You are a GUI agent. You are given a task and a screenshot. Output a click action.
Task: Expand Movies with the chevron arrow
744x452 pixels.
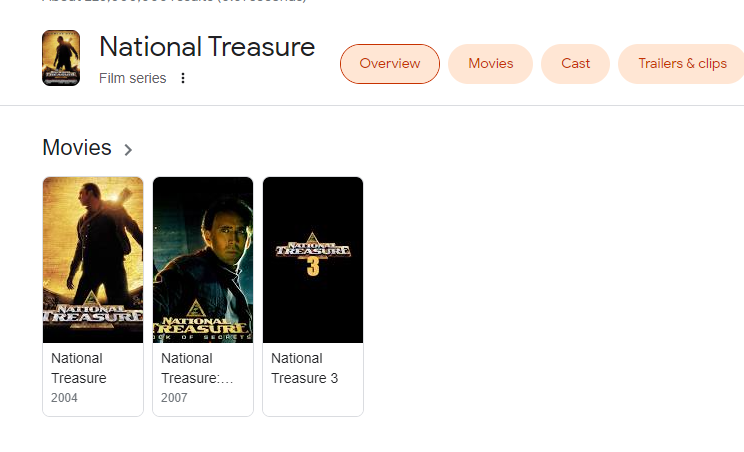[128, 150]
